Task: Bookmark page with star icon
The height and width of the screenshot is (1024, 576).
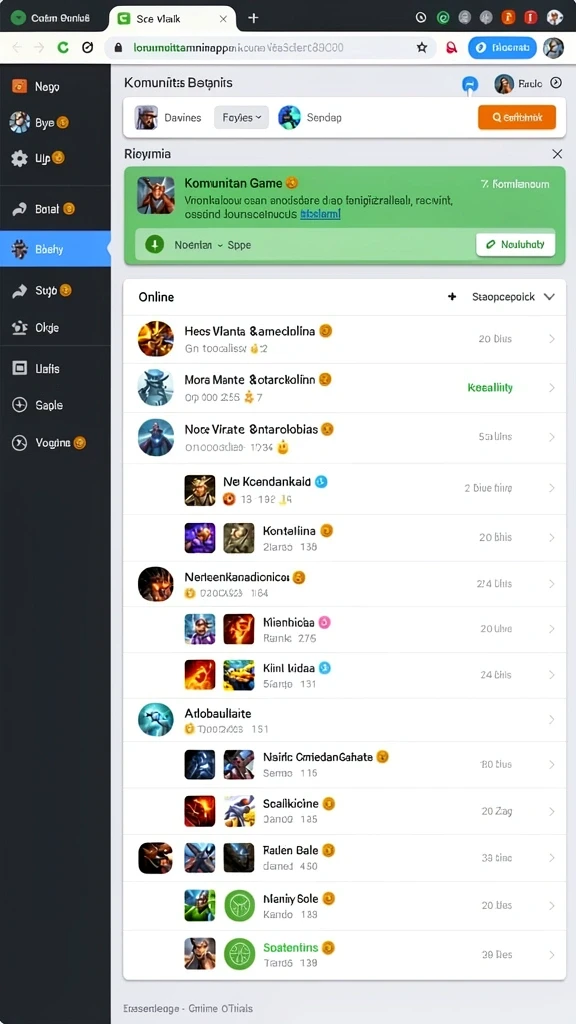Action: [x=422, y=47]
